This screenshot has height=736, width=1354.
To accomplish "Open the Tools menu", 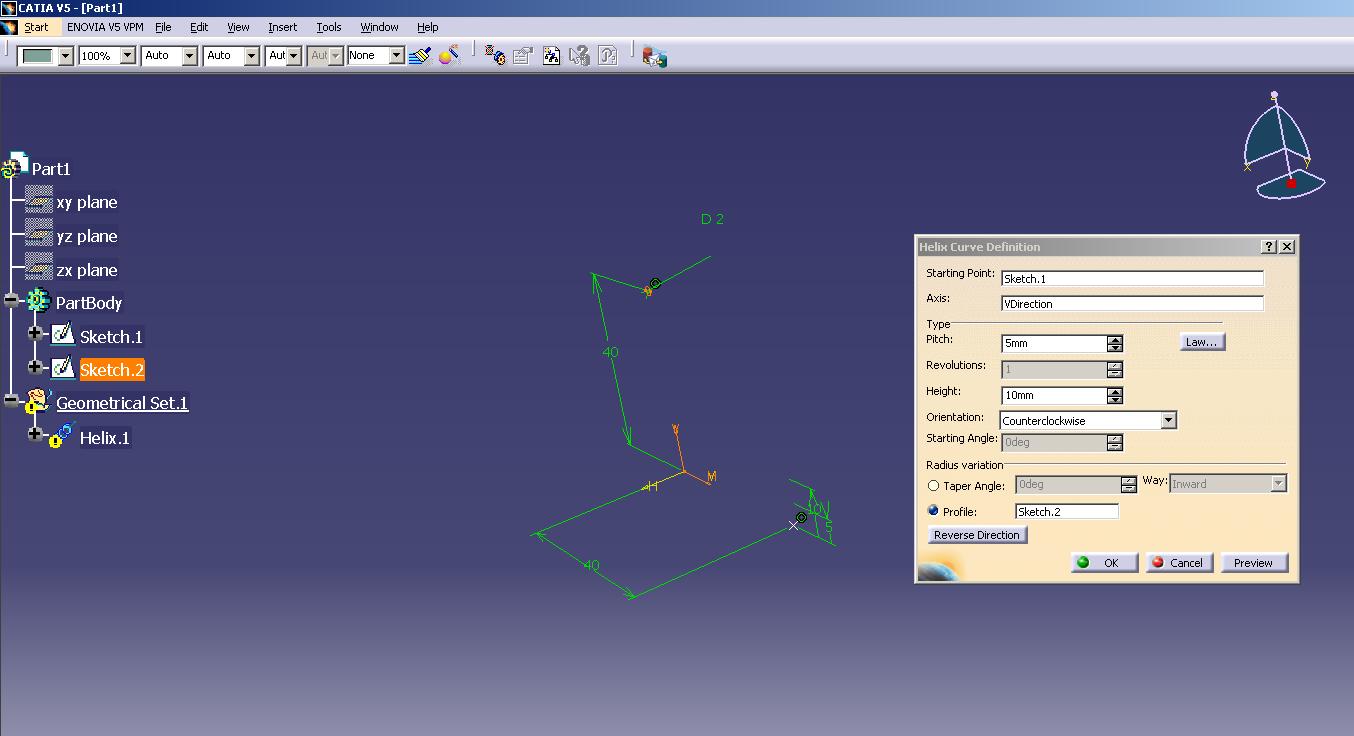I will click(329, 27).
